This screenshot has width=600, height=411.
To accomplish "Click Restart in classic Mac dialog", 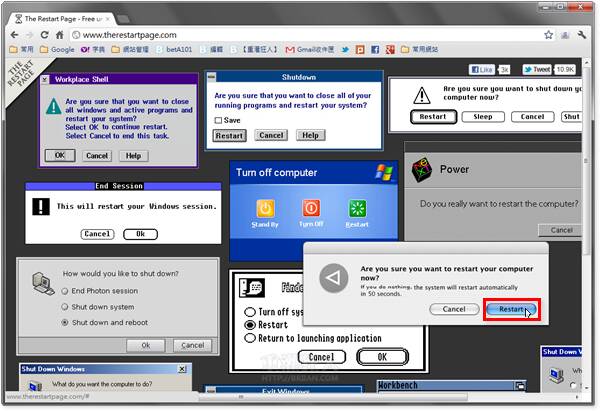I will coord(433,117).
